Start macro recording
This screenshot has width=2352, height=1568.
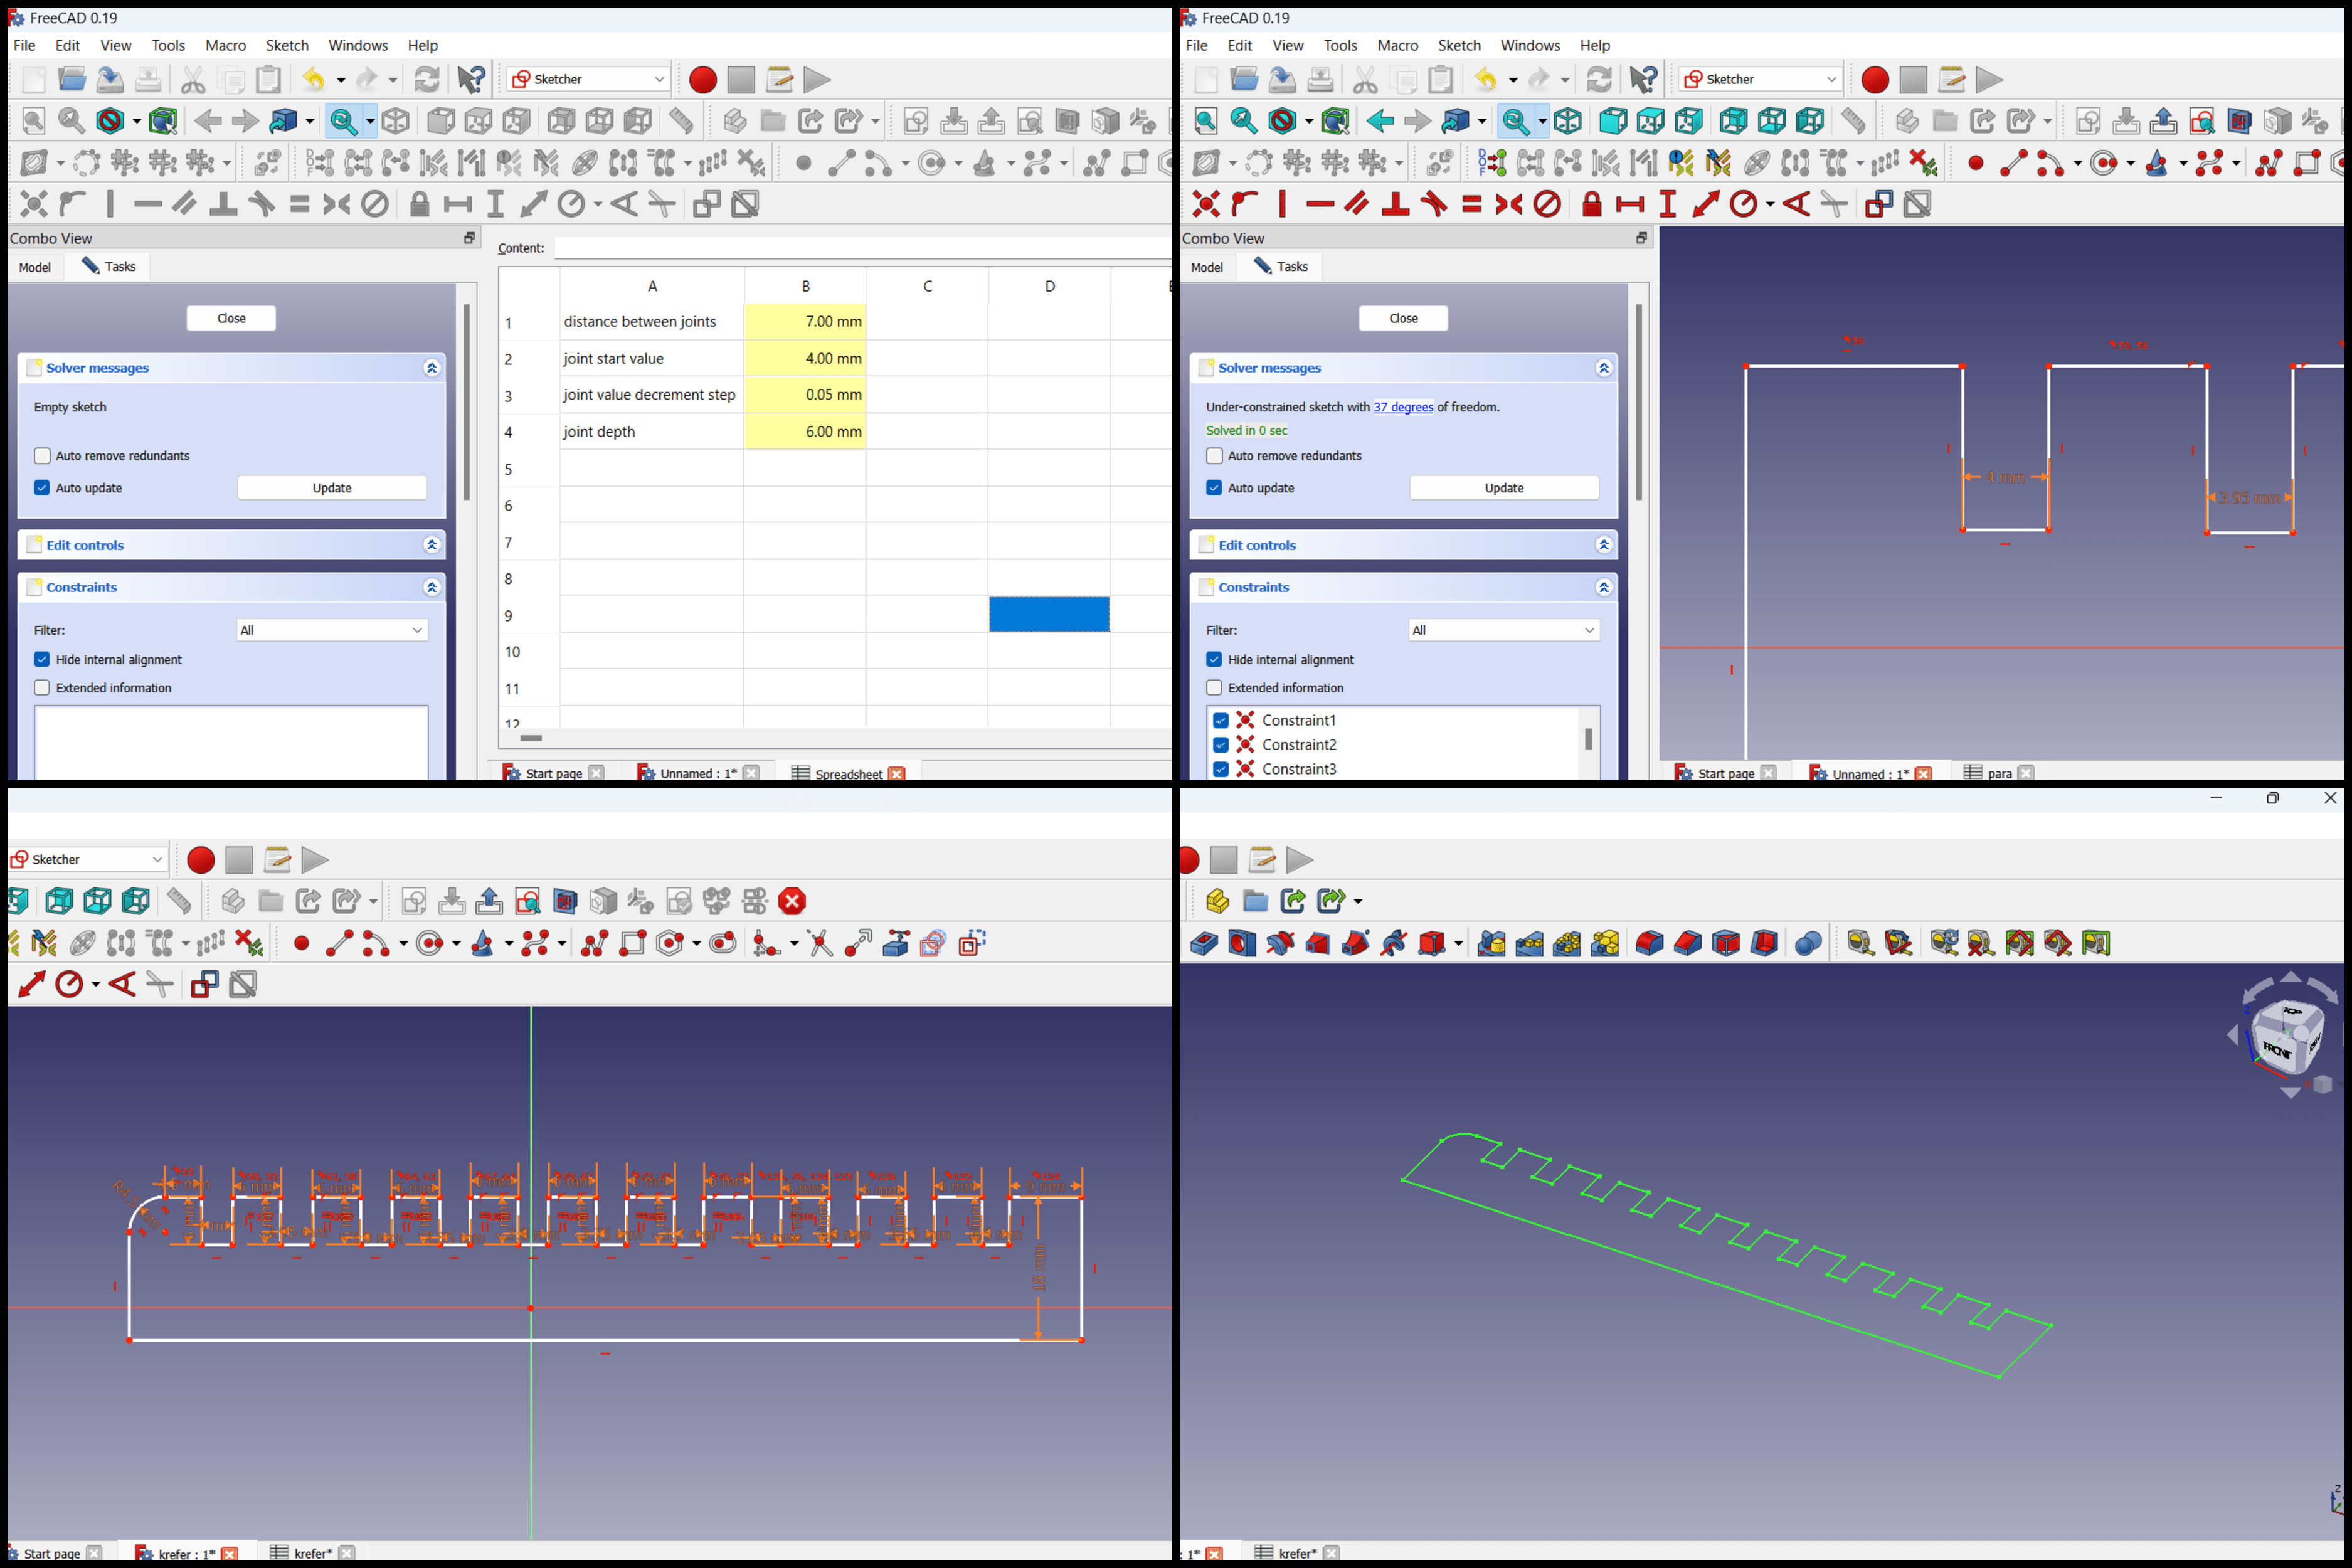click(x=703, y=79)
